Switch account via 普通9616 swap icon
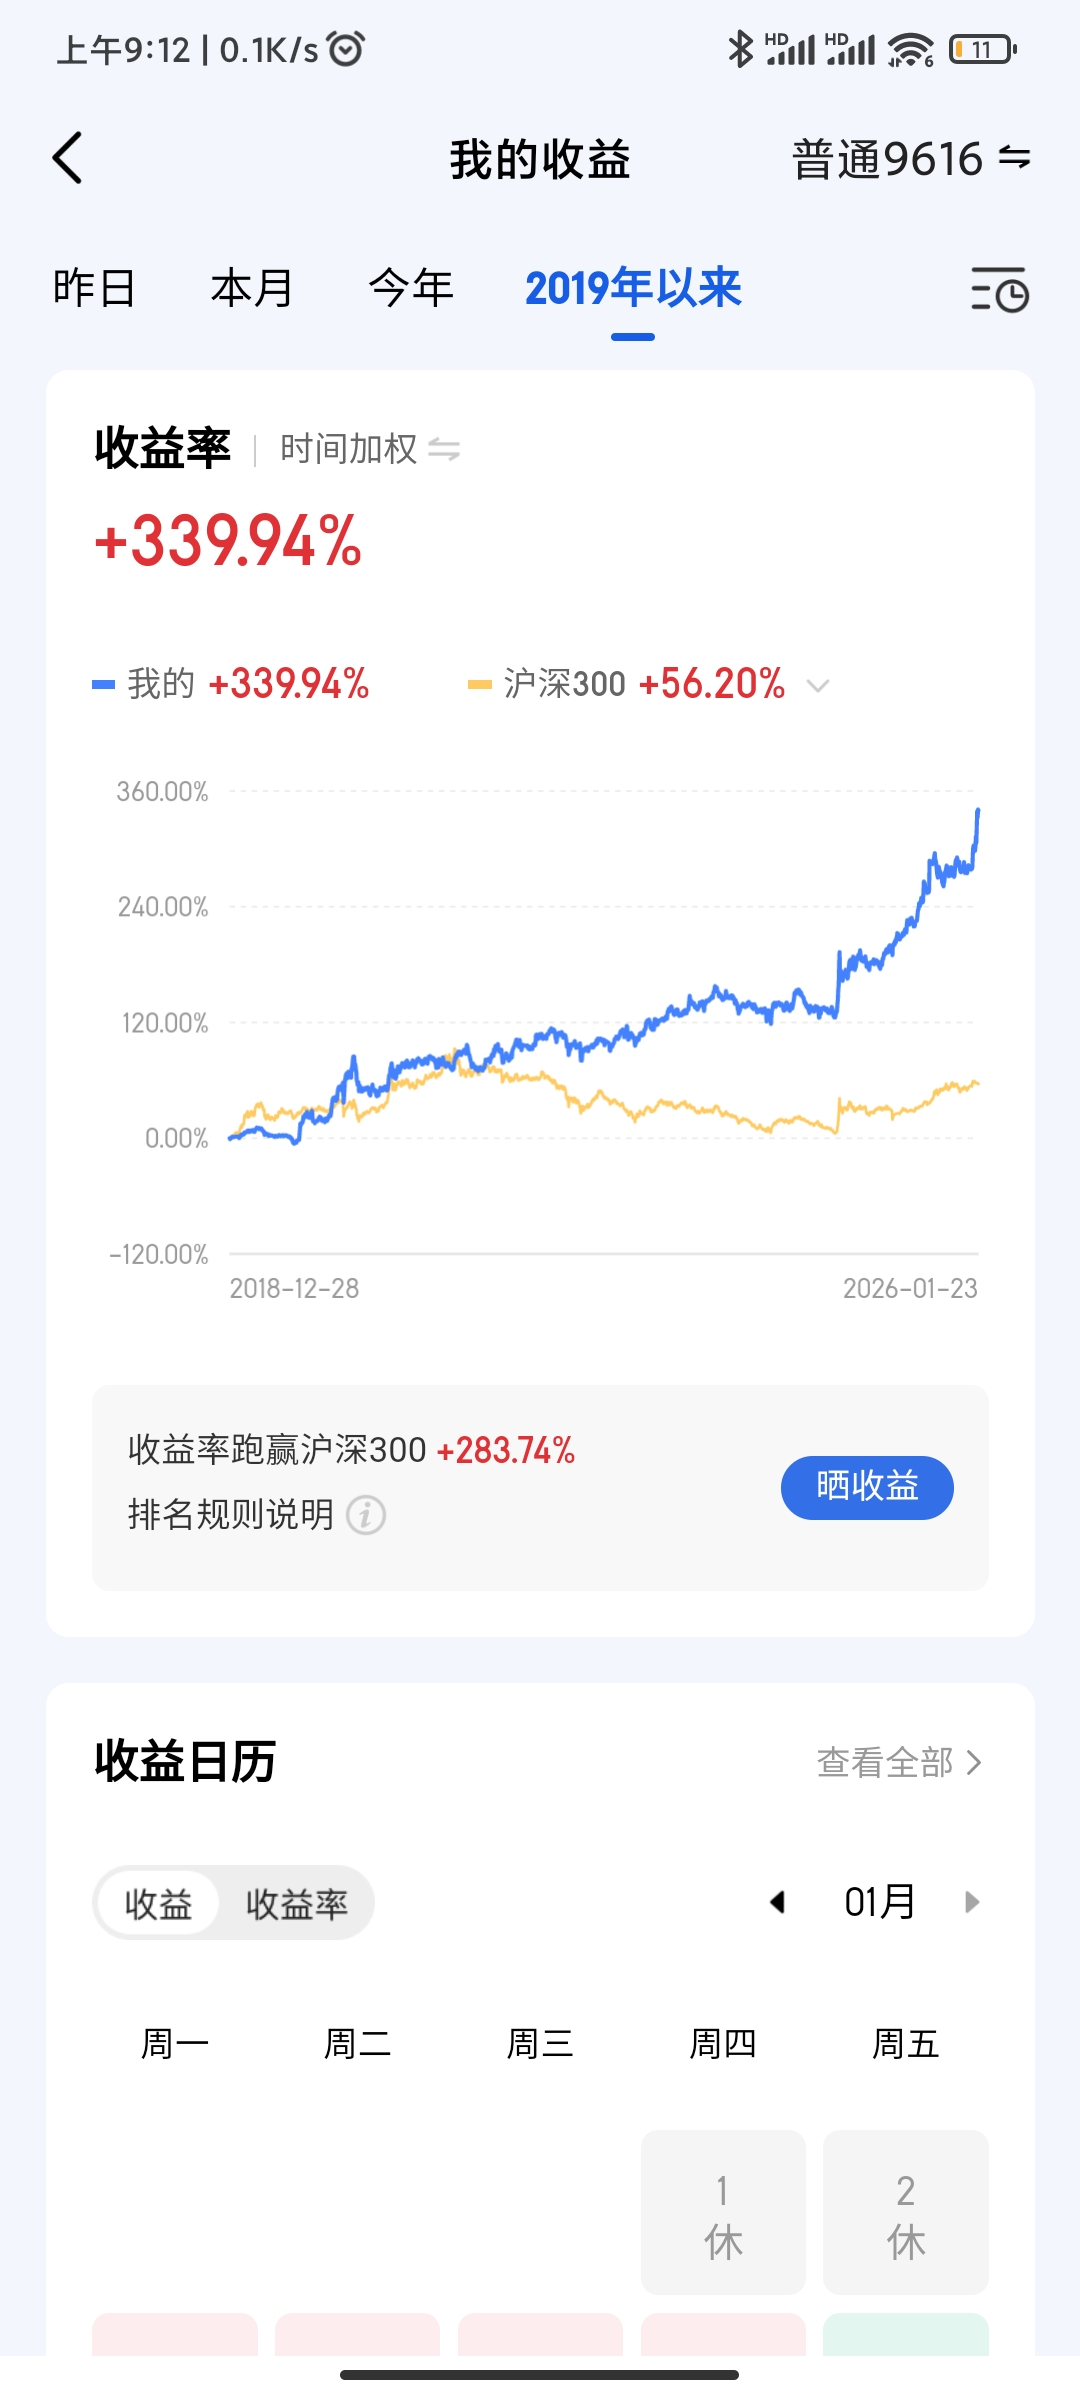 1014,158
